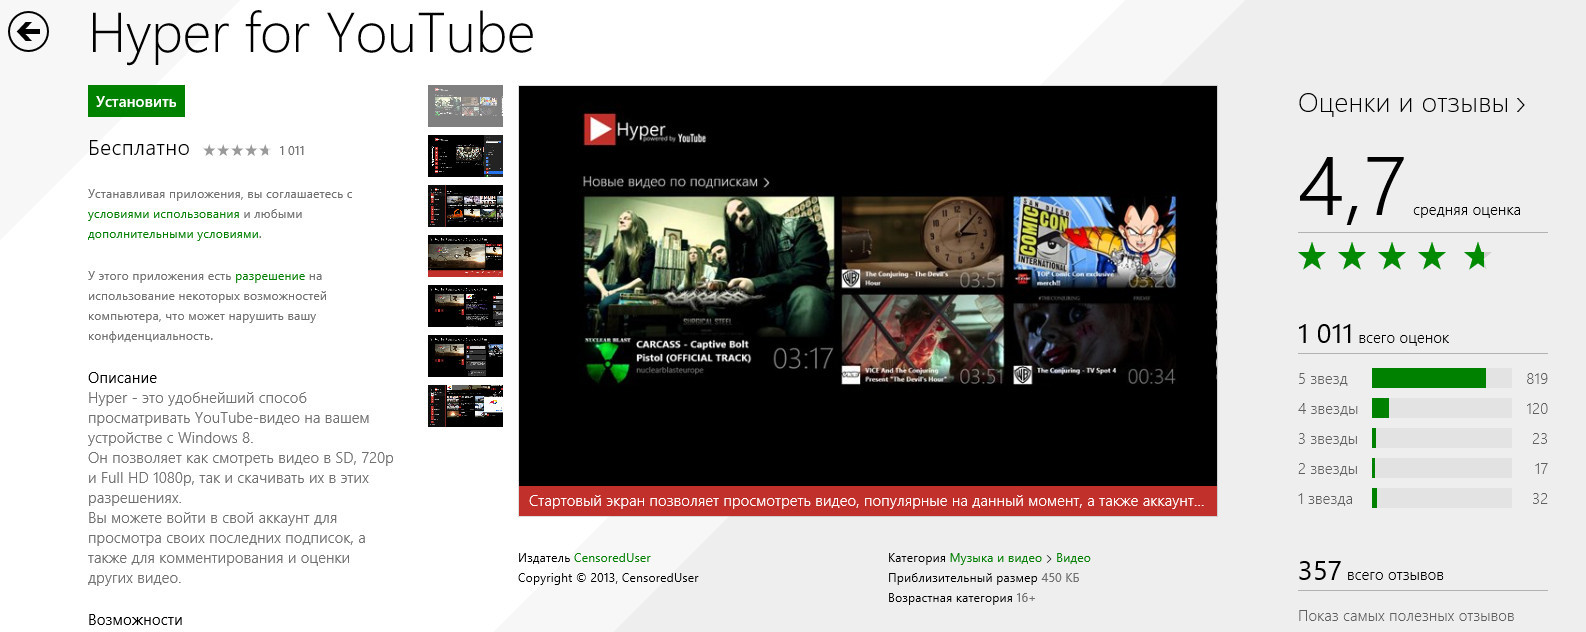Open the Музыка и видео category
This screenshot has height=632, width=1586.
(x=995, y=558)
